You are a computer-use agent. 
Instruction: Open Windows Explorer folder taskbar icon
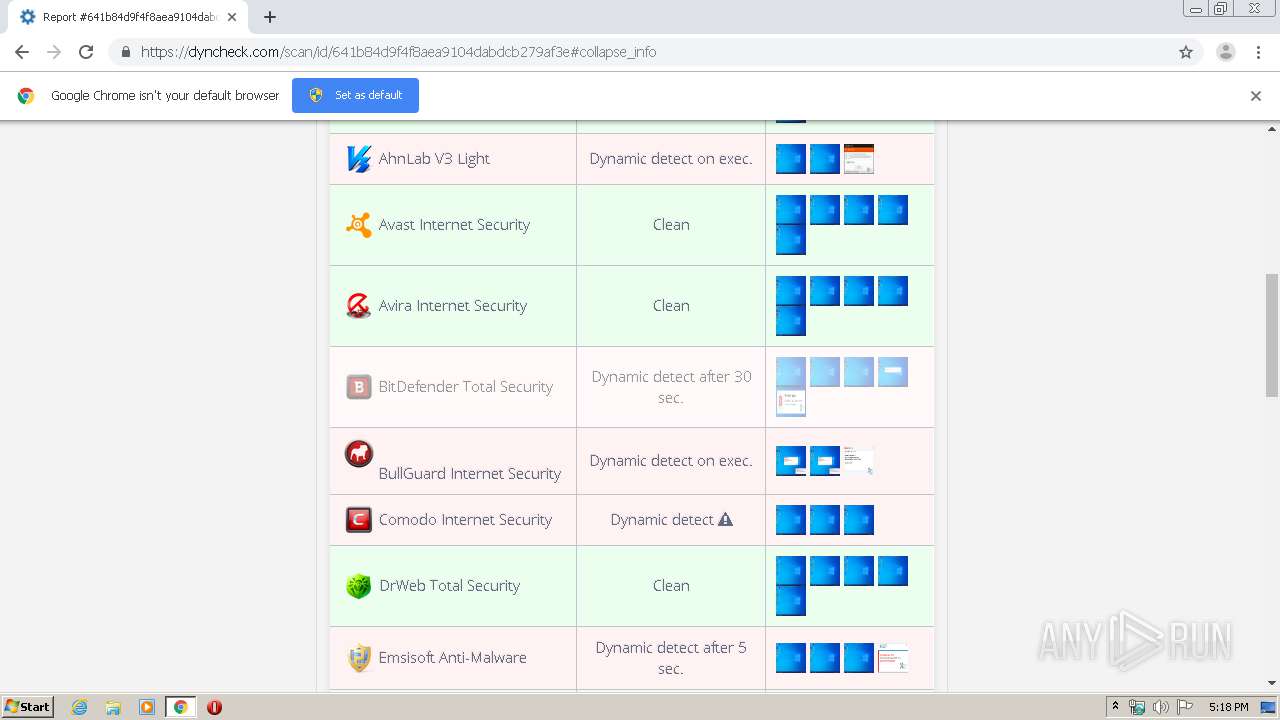coord(113,707)
